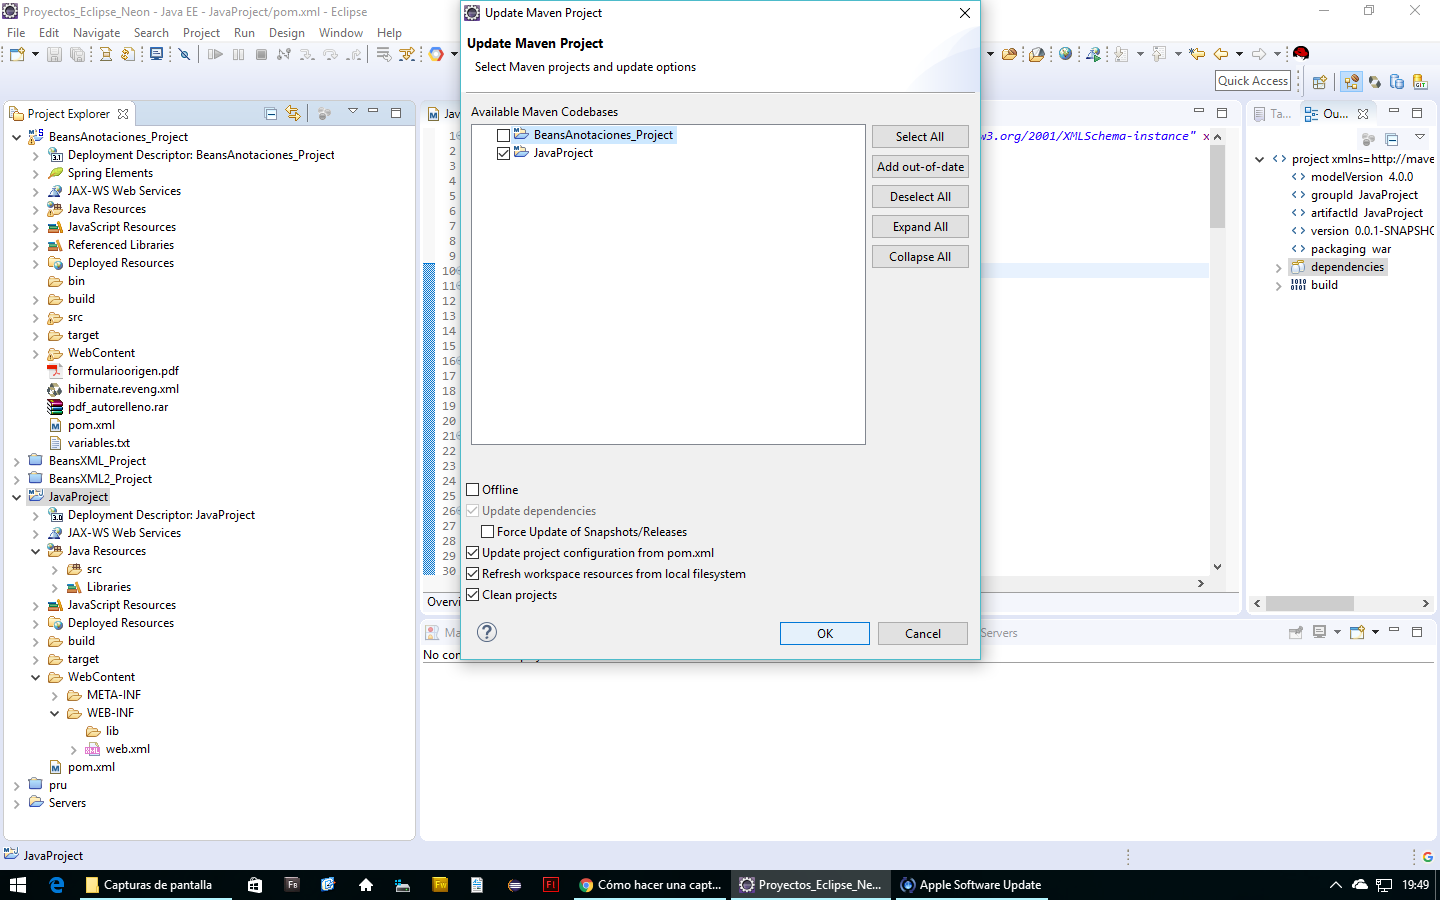Image resolution: width=1440 pixels, height=900 pixels.
Task: Toggle Link with Editor in Project Explorer
Action: [x=293, y=114]
